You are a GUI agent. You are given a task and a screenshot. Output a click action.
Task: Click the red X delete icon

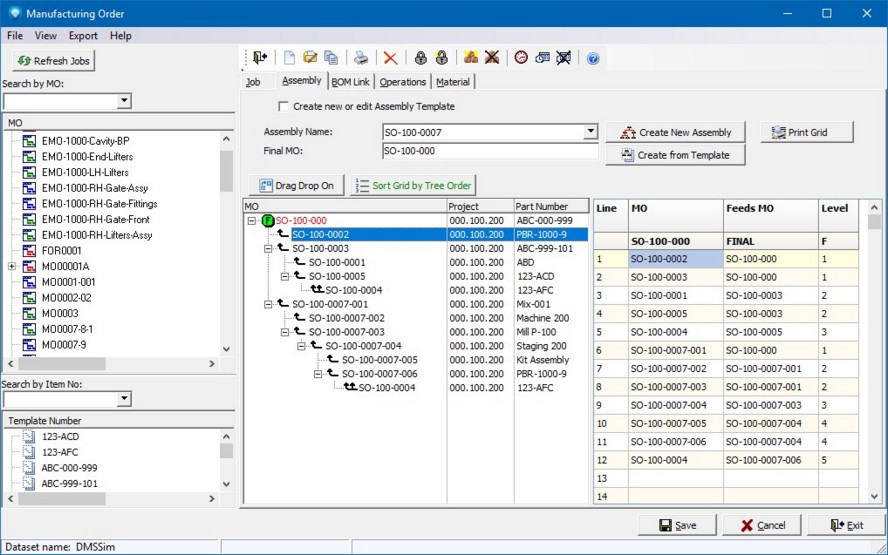pyautogui.click(x=390, y=58)
